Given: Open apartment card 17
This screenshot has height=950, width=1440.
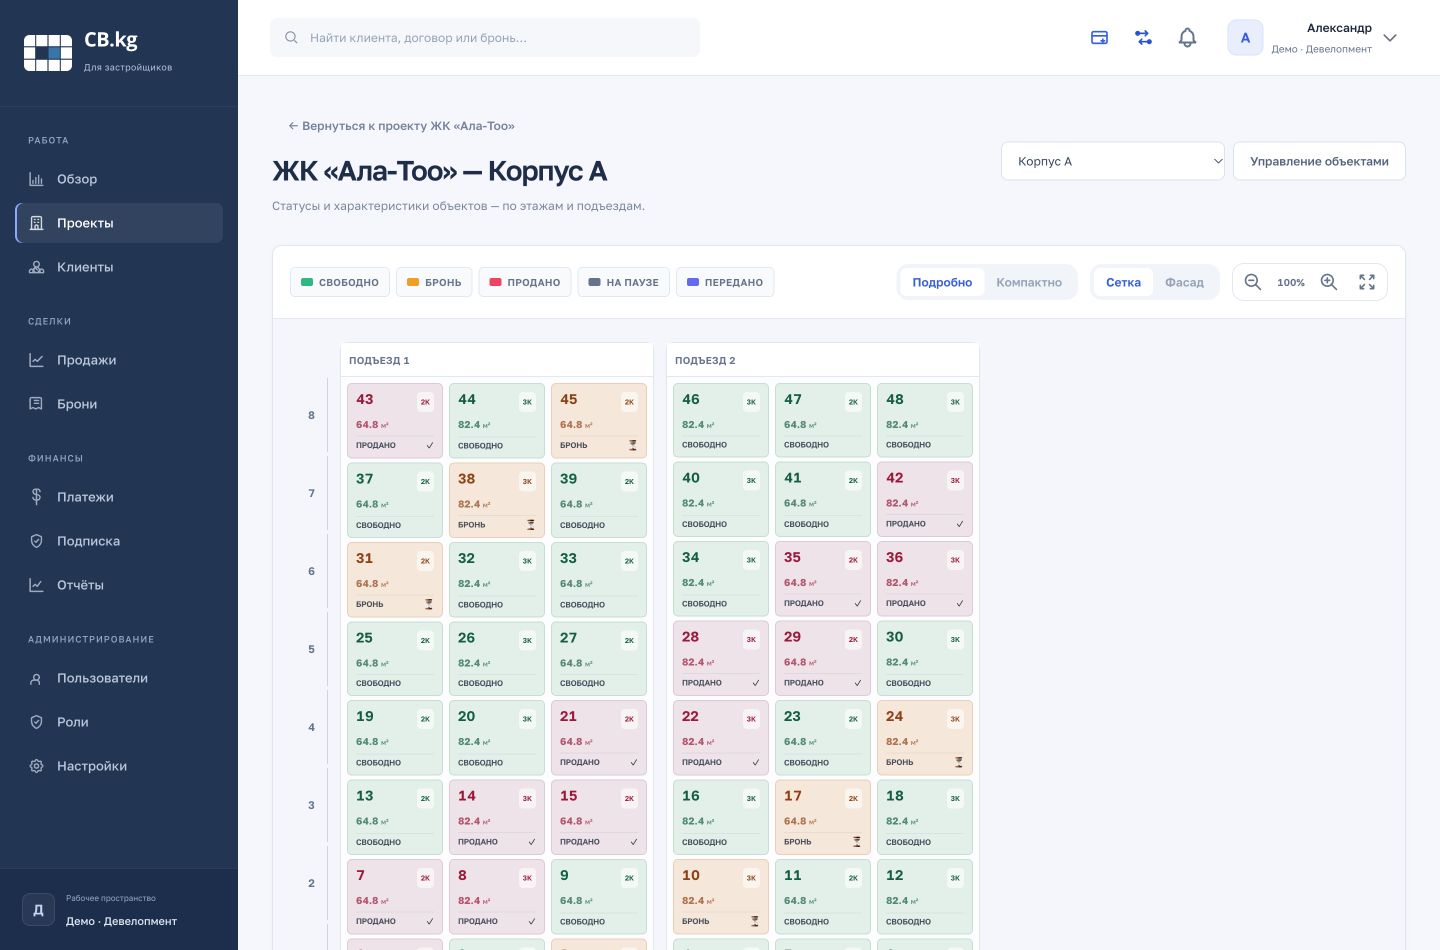Looking at the screenshot, I should click(823, 817).
